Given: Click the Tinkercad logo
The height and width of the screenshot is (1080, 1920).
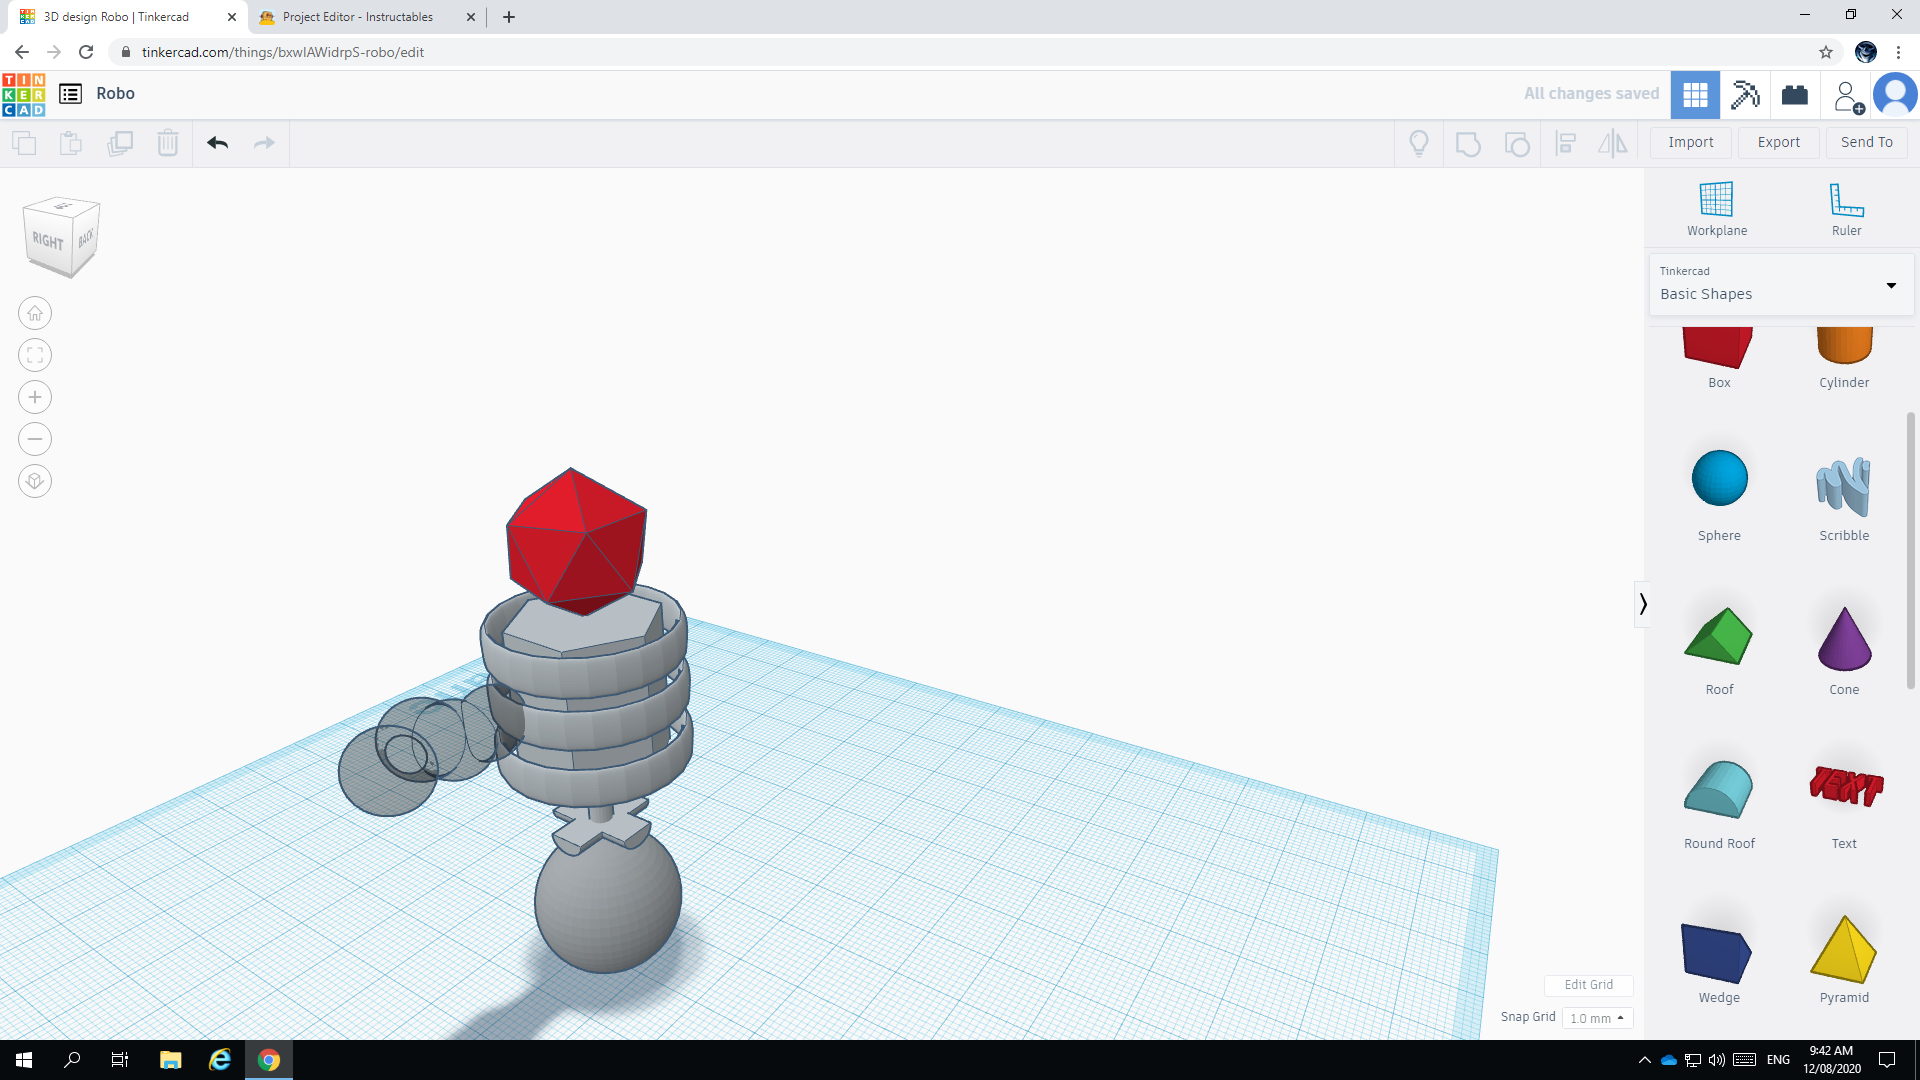Looking at the screenshot, I should point(24,94).
